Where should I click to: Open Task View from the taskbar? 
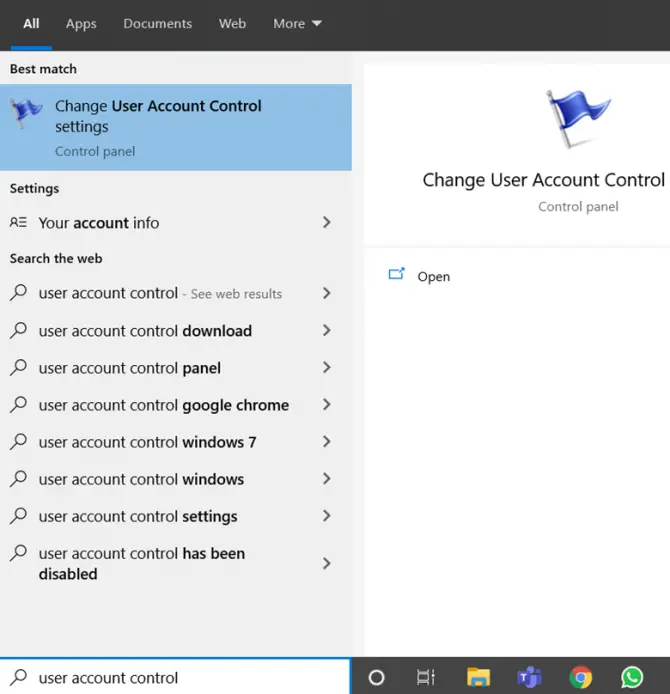pos(426,677)
